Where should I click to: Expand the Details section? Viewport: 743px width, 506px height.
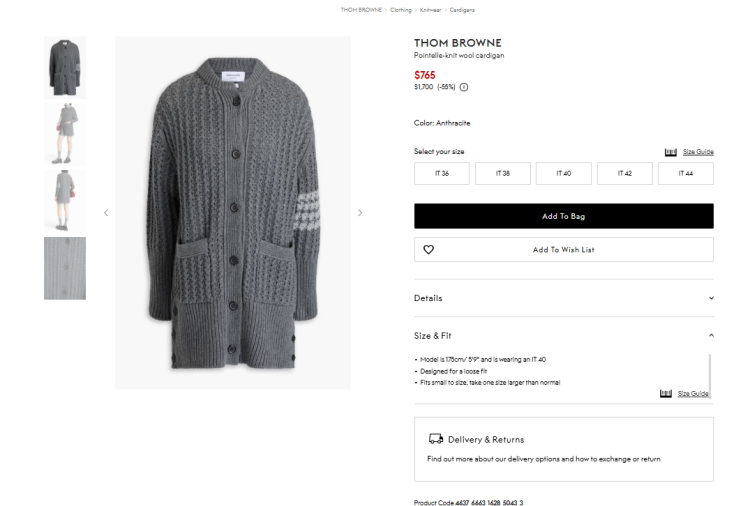(563, 298)
